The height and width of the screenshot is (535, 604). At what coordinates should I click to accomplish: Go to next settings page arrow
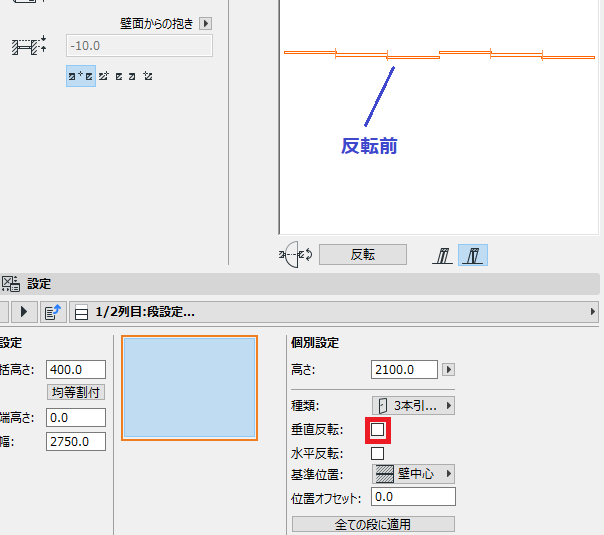click(x=24, y=312)
